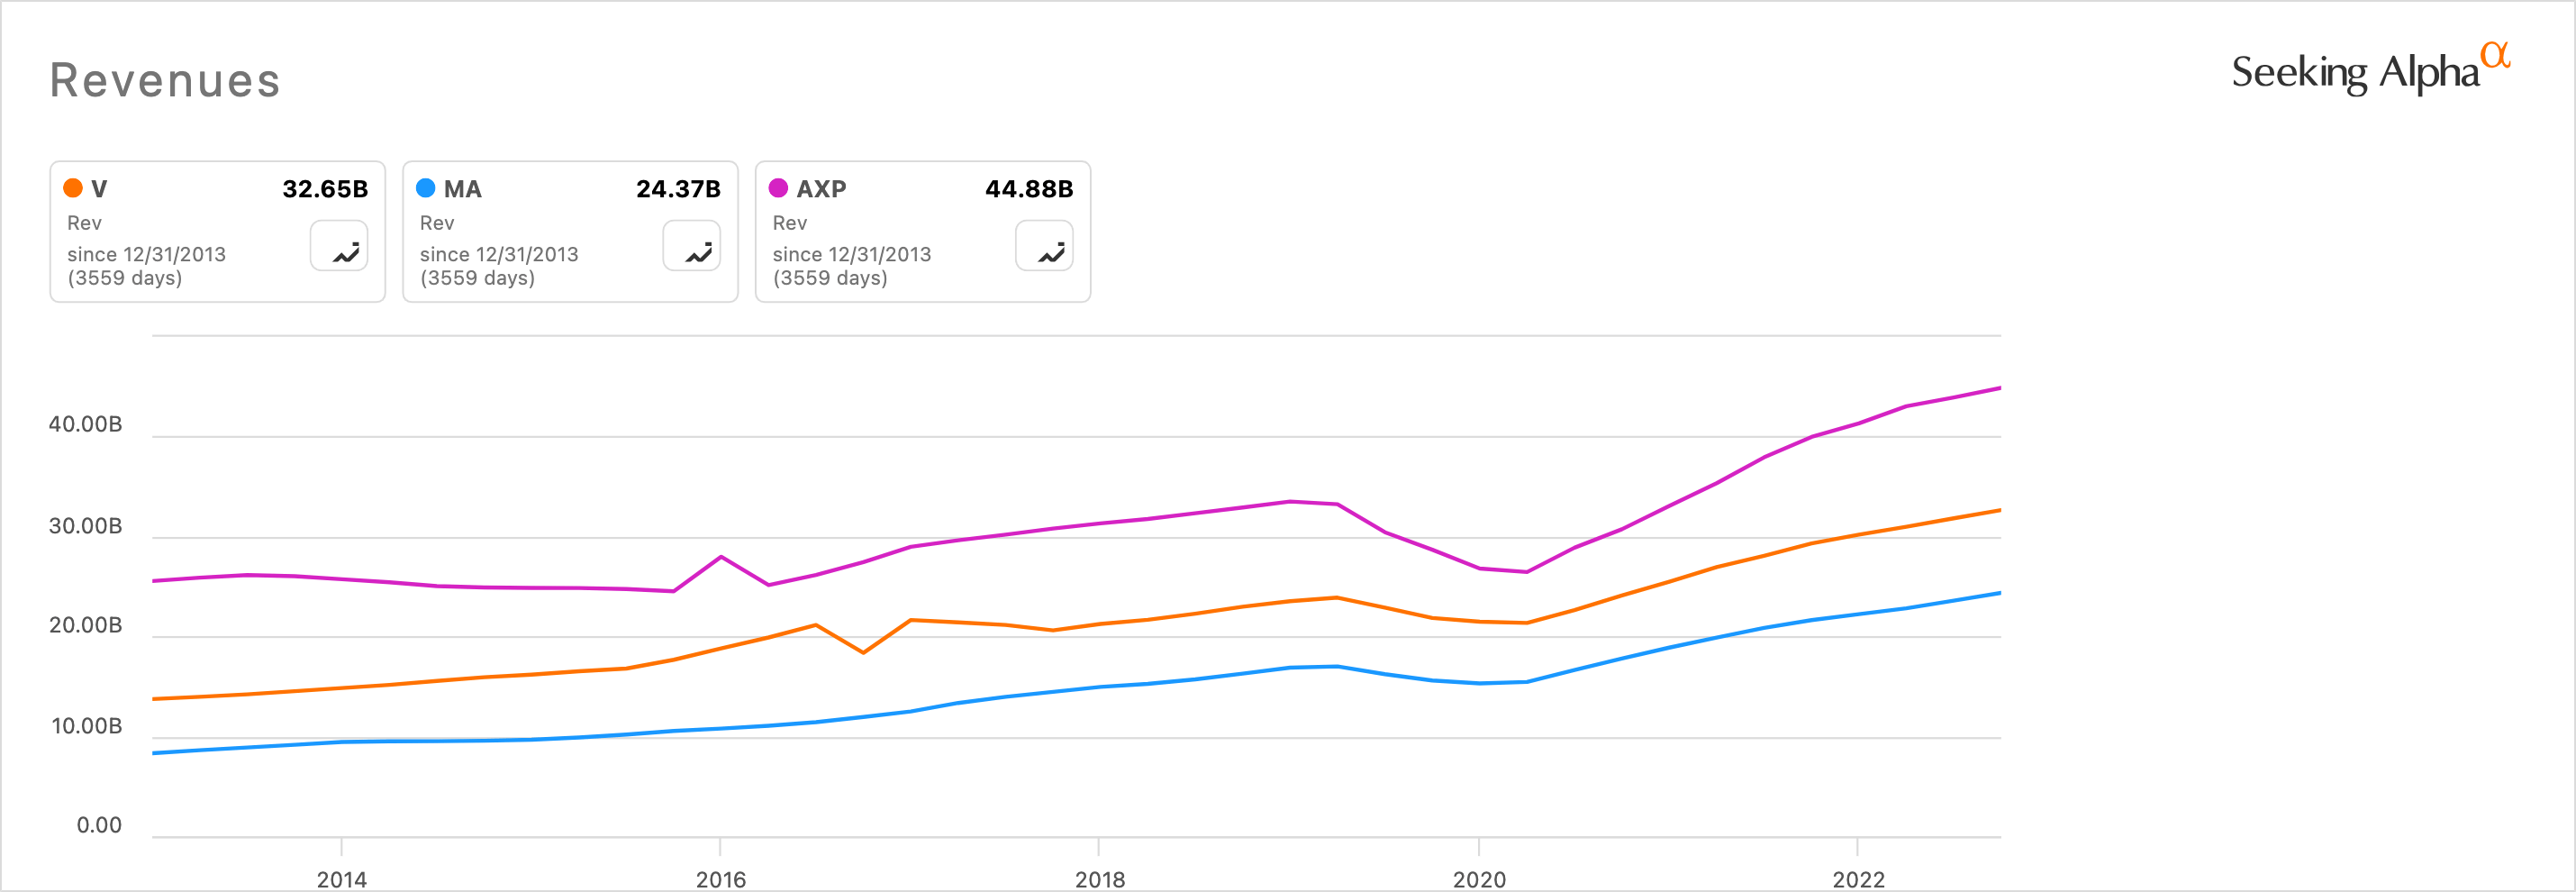Click the trend chart icon in the AXP card
Viewport: 2576px width, 892px height.
[x=1044, y=246]
